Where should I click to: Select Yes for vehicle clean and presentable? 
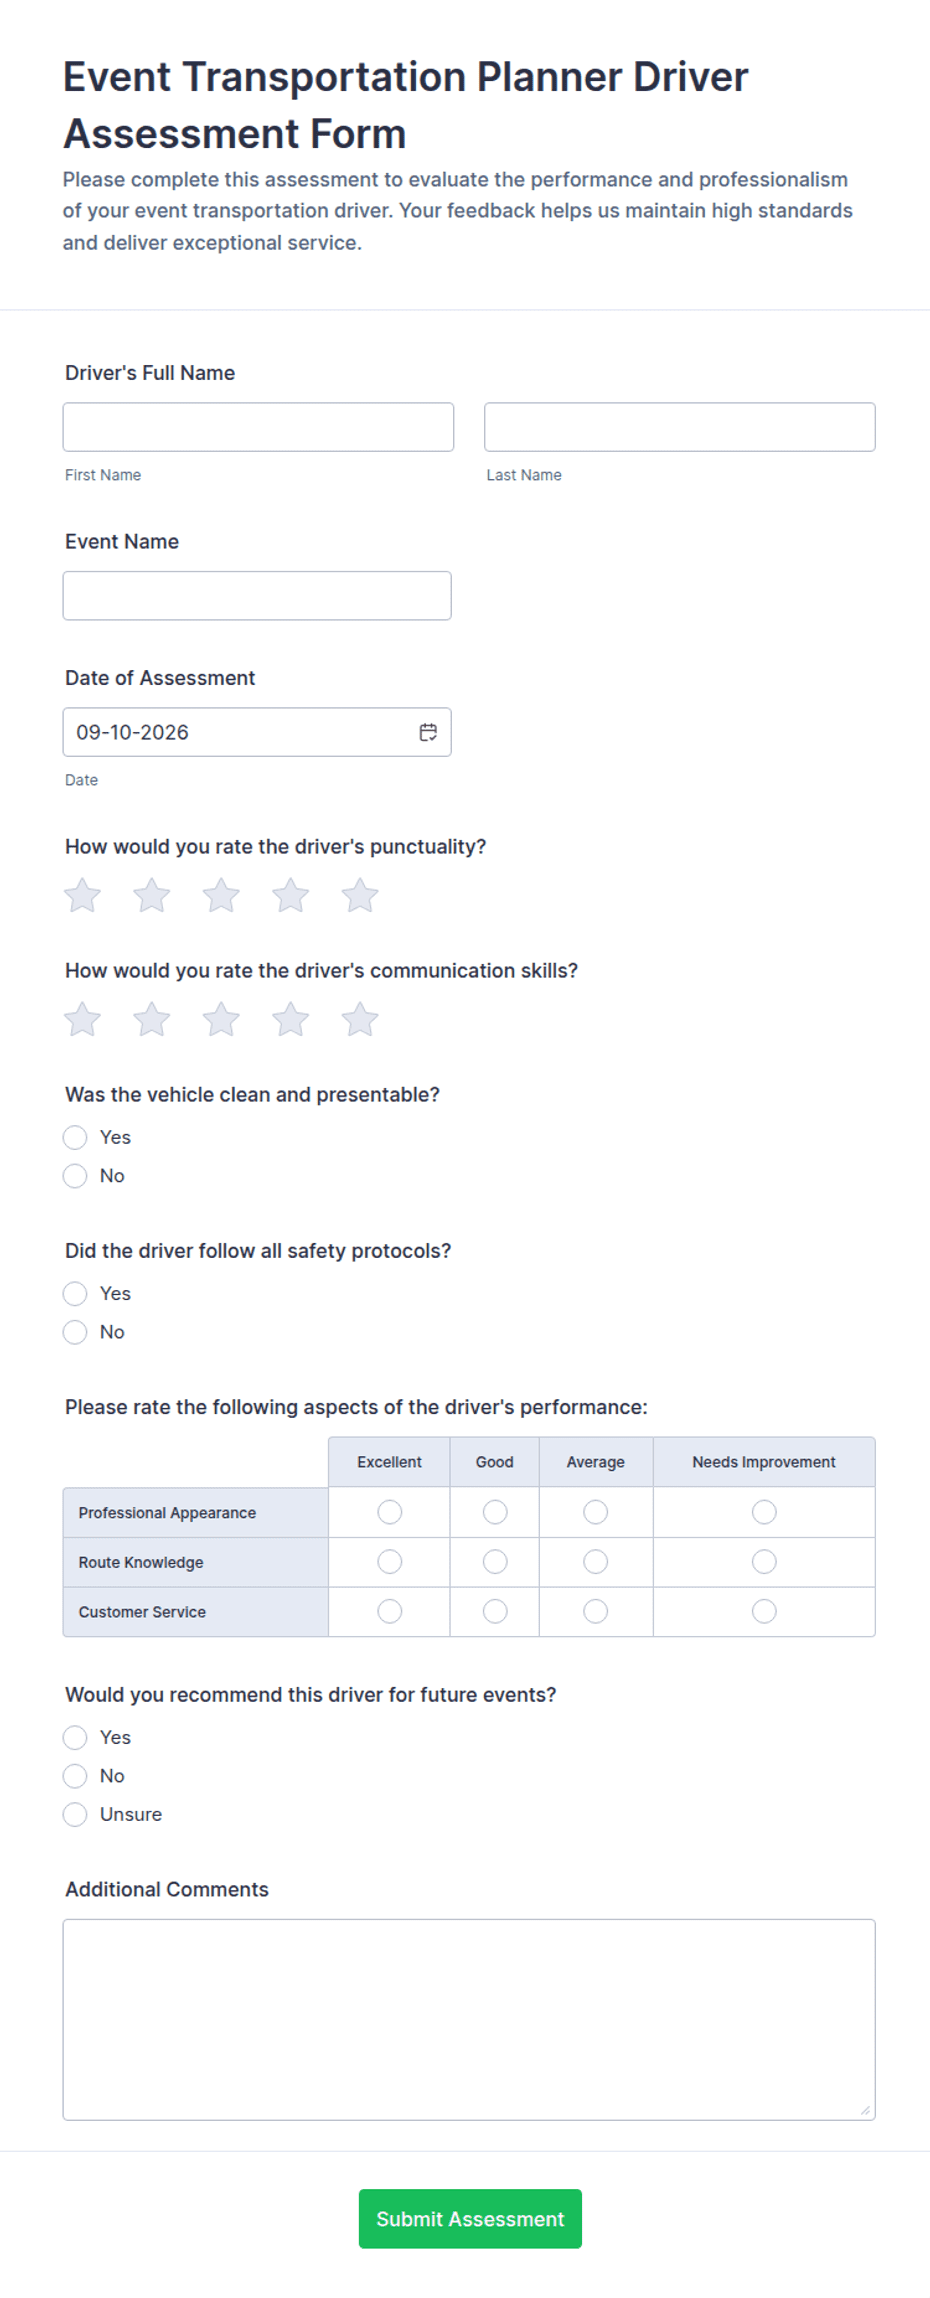point(75,1137)
